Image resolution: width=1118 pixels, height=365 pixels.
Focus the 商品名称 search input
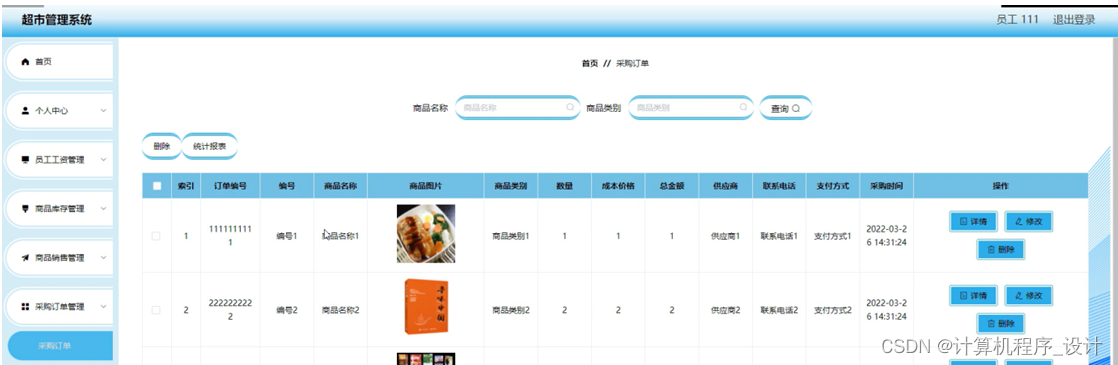coord(517,108)
